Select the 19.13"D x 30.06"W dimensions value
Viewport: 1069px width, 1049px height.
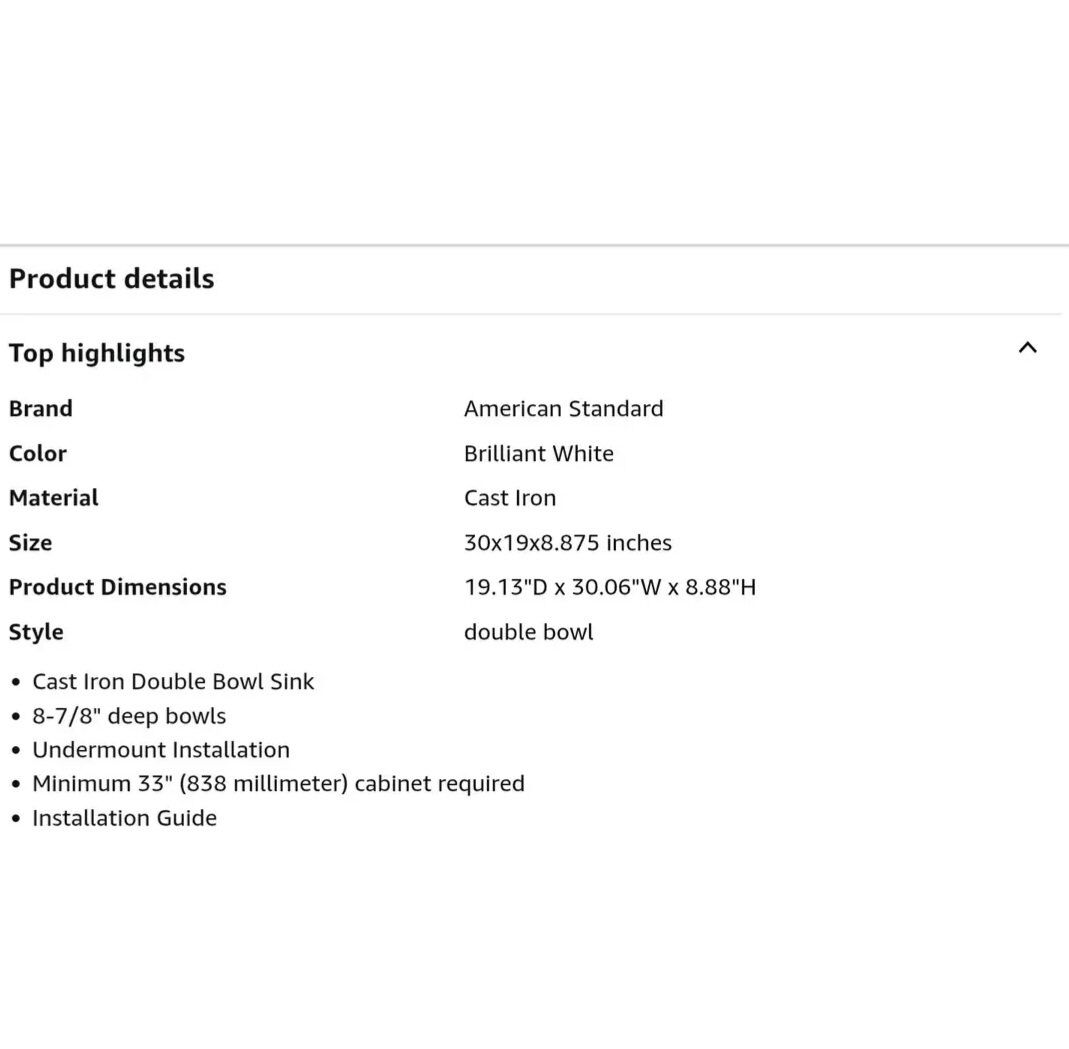pyautogui.click(x=609, y=587)
